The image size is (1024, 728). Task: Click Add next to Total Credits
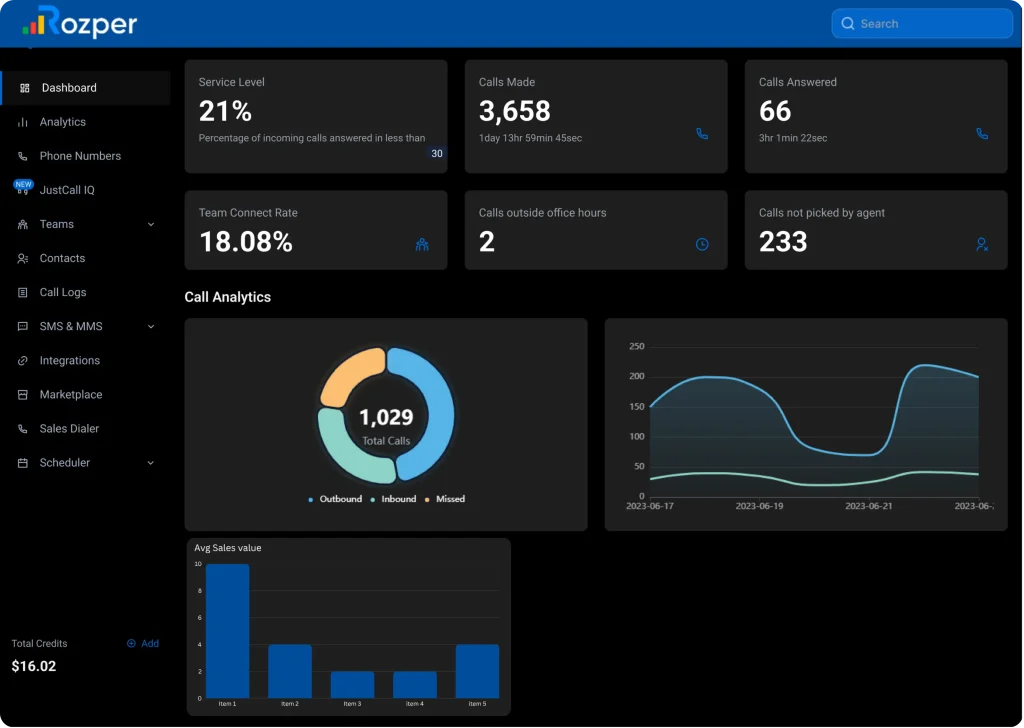click(x=143, y=643)
